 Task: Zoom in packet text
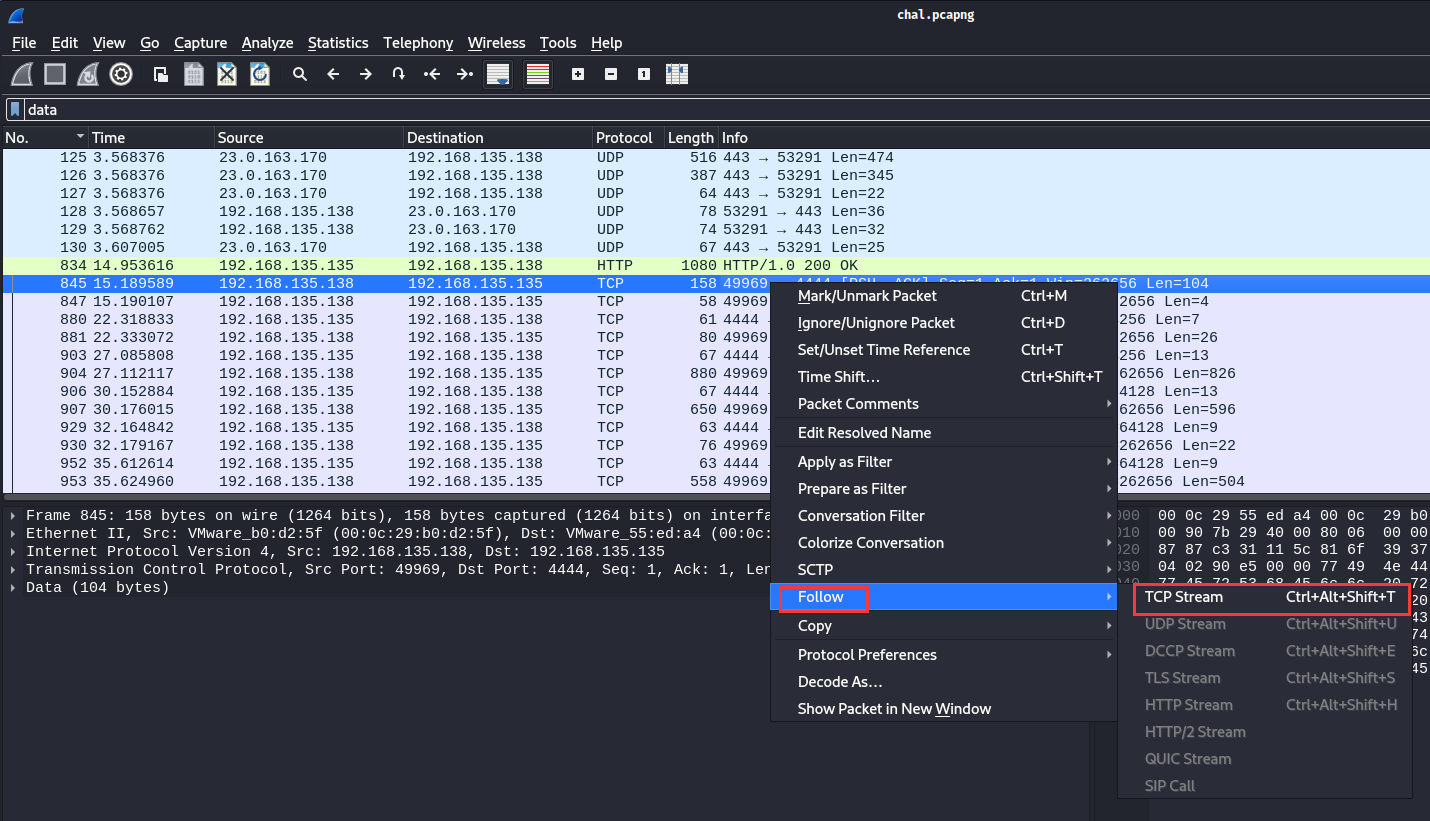coord(577,74)
